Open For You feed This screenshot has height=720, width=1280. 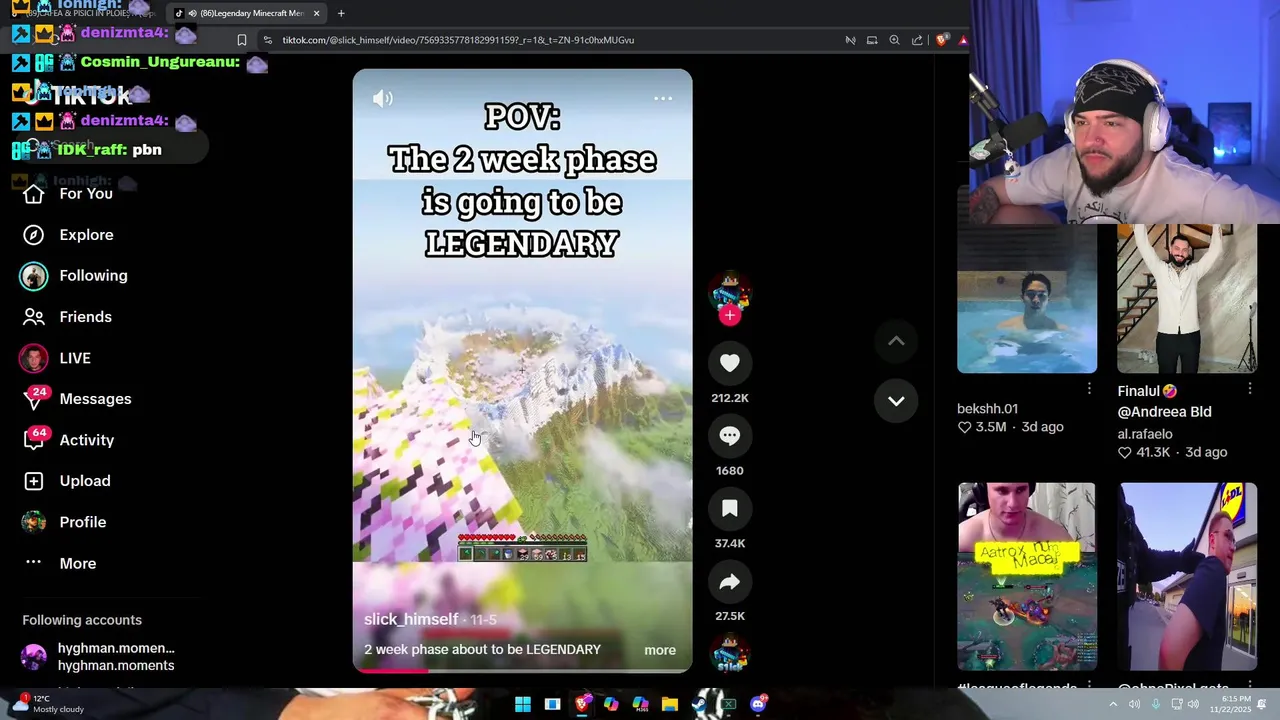[68, 193]
